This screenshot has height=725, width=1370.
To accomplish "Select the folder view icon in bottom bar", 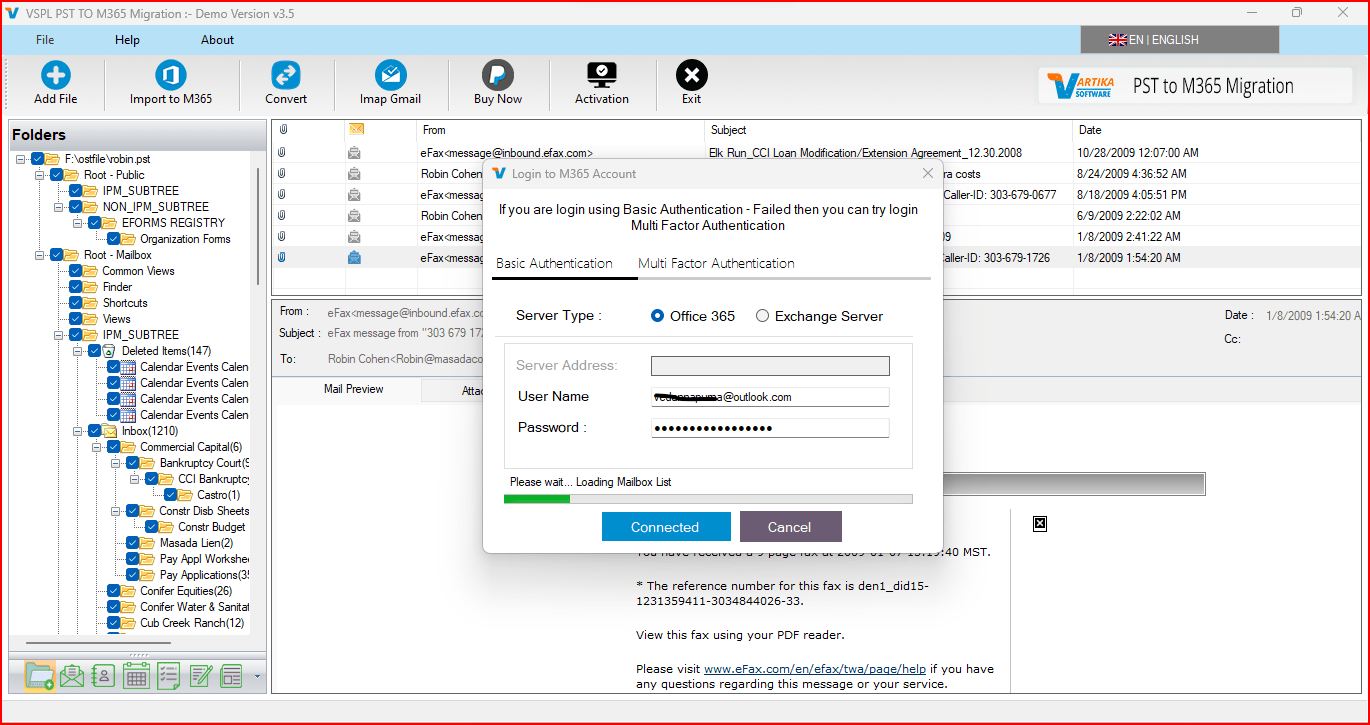I will pos(40,676).
